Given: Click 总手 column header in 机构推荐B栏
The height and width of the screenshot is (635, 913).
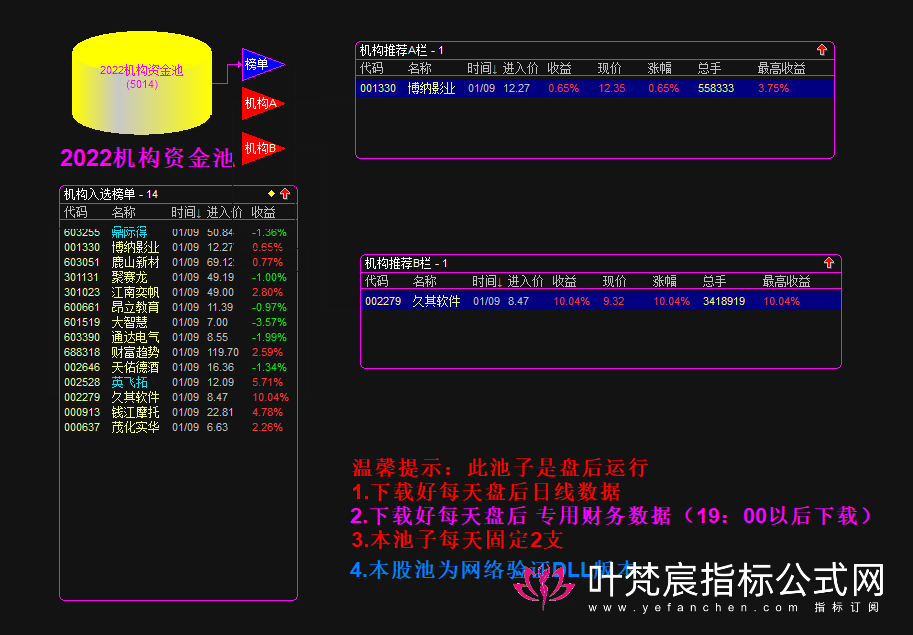Looking at the screenshot, I should pyautogui.click(x=714, y=281).
